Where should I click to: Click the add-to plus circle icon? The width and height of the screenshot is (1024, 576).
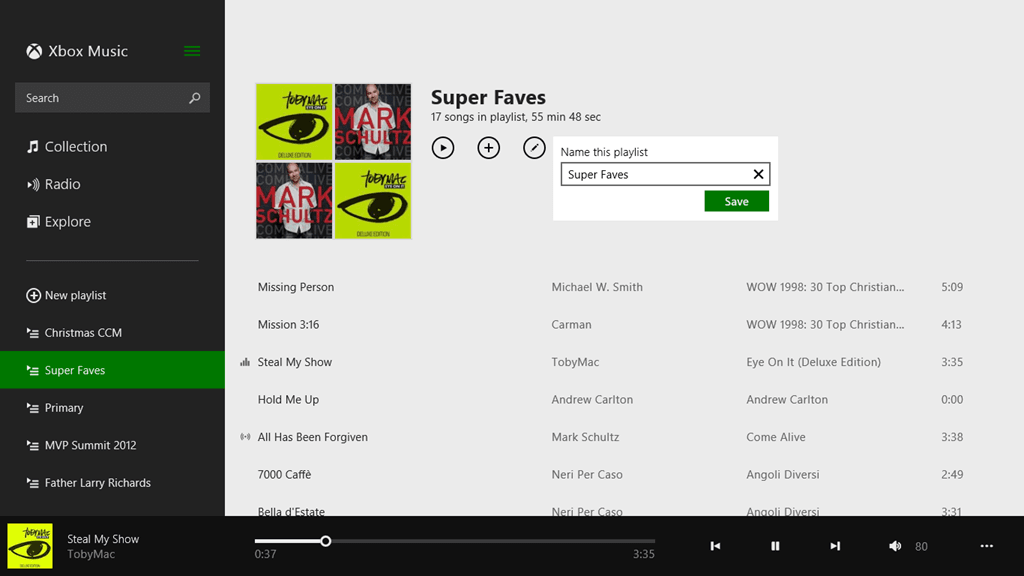[488, 148]
